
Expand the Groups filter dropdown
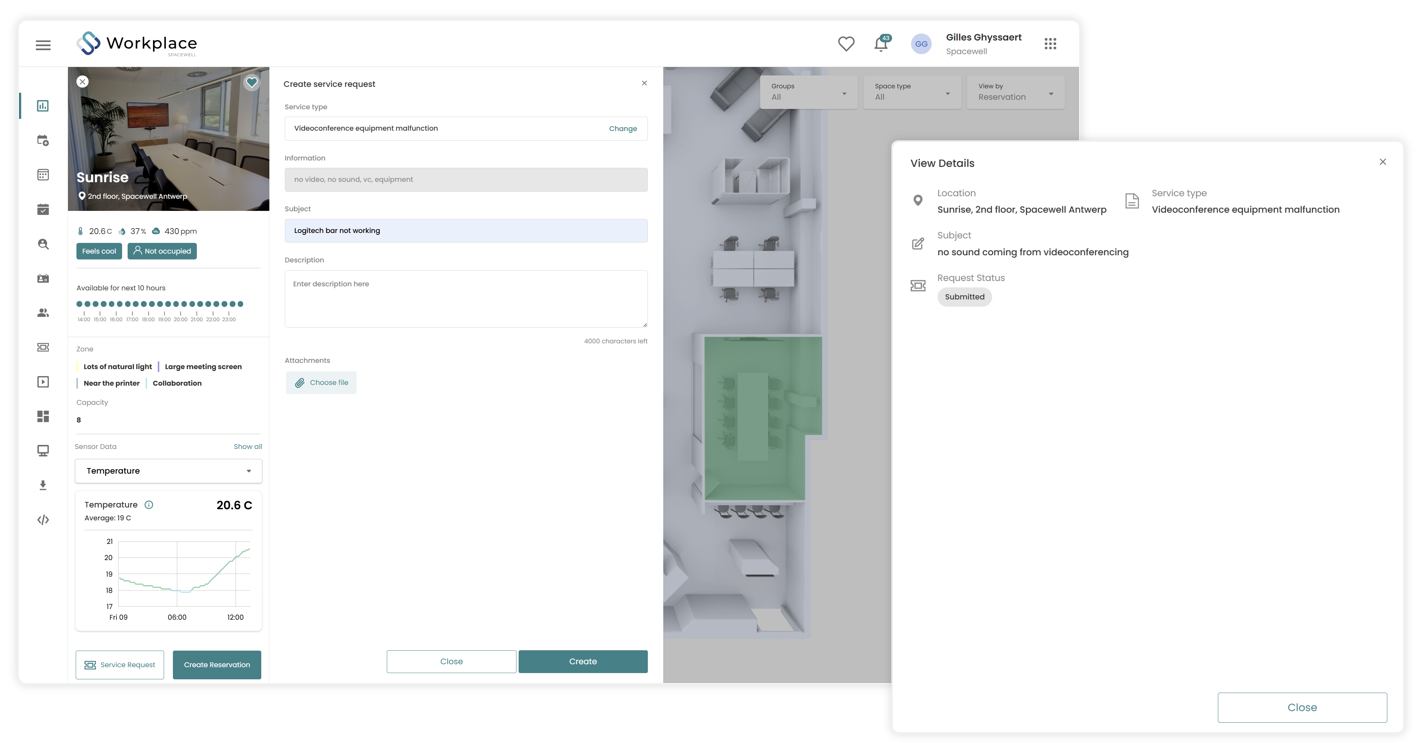(x=808, y=92)
